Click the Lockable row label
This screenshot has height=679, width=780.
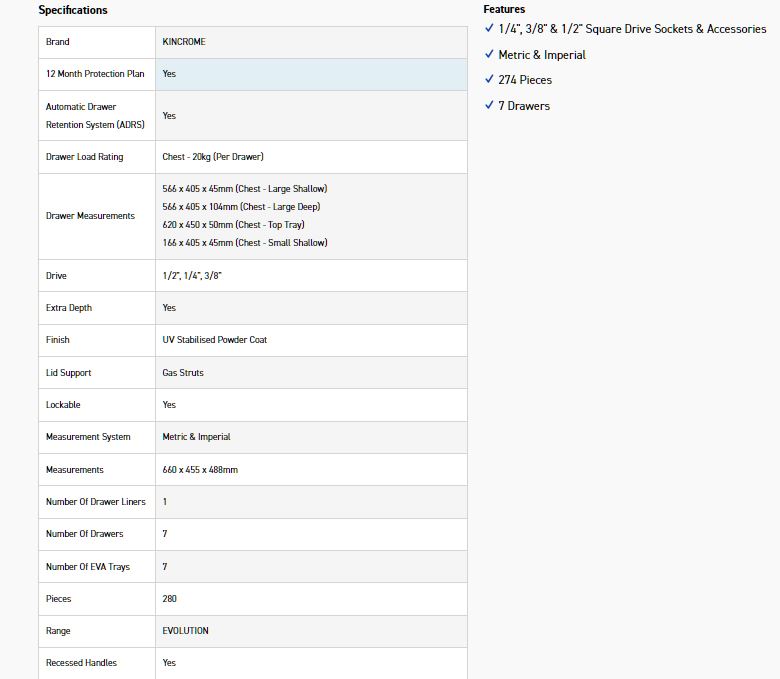(x=63, y=405)
